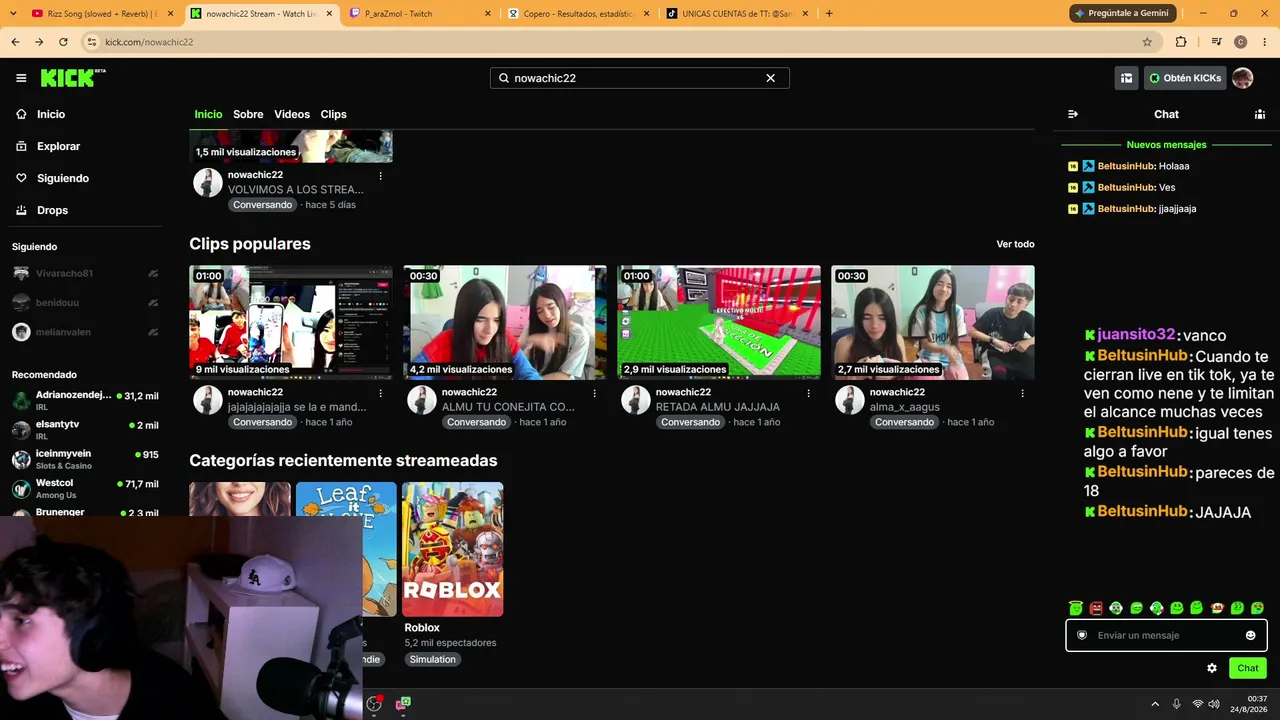Switch to the Sobre tab
1280x720 pixels.
[x=248, y=114]
